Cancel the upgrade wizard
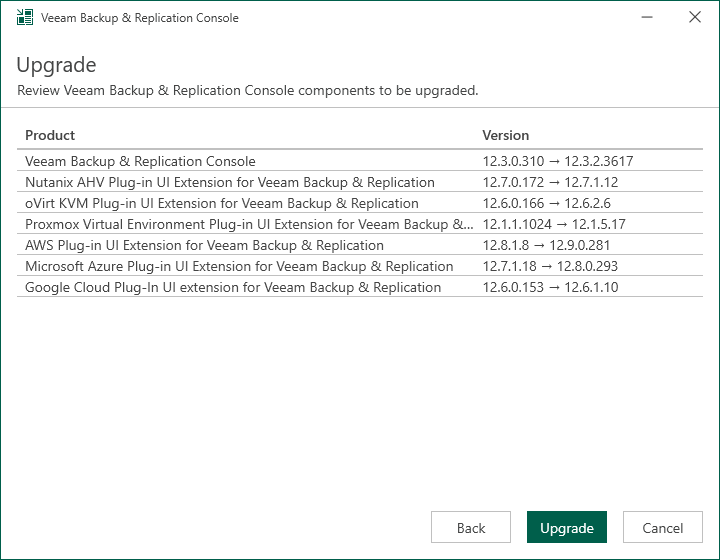720x560 pixels. click(663, 528)
